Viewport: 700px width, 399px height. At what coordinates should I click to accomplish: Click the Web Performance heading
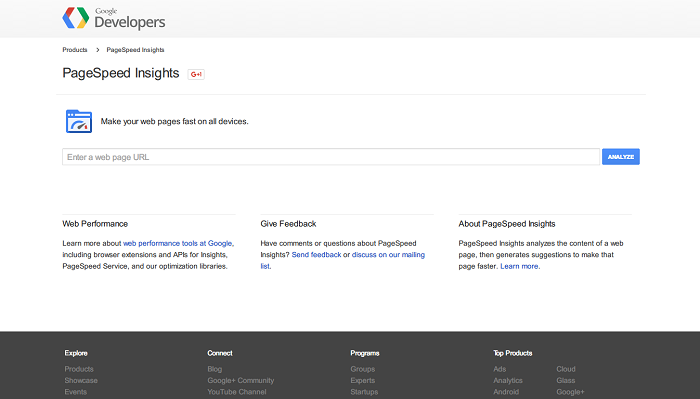95,224
